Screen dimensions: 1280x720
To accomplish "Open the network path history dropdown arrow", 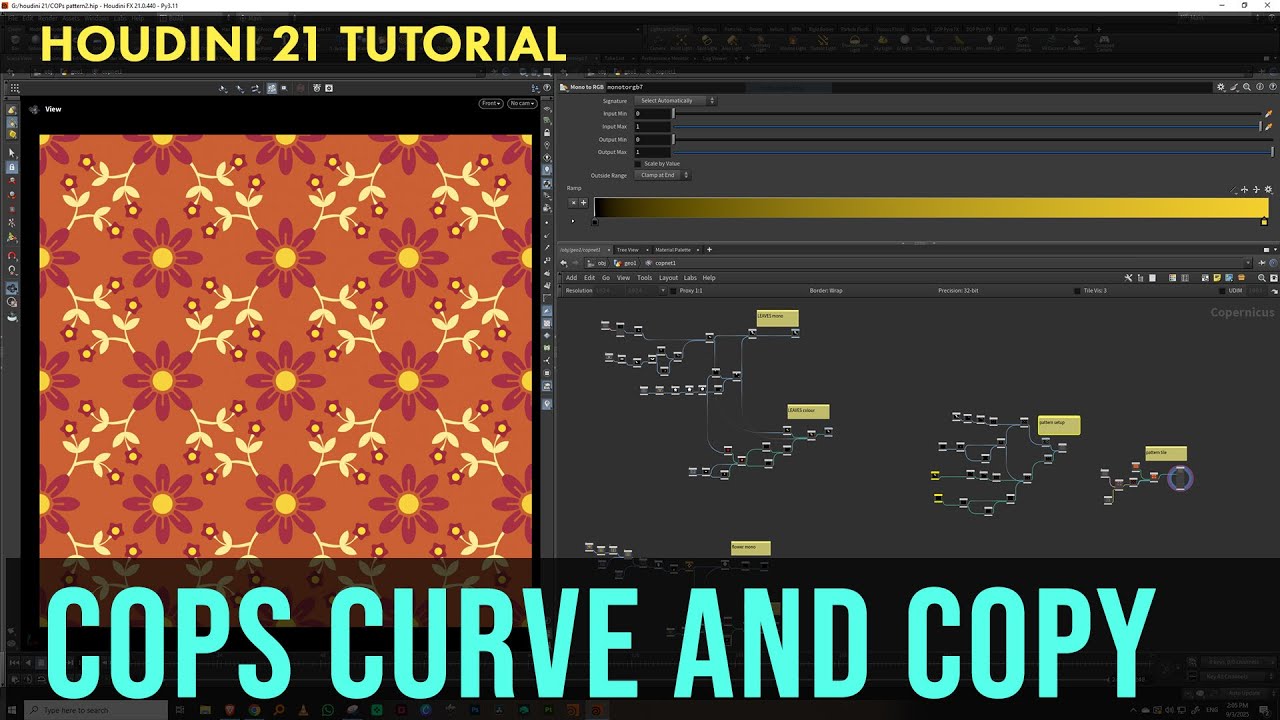I will point(1248,263).
